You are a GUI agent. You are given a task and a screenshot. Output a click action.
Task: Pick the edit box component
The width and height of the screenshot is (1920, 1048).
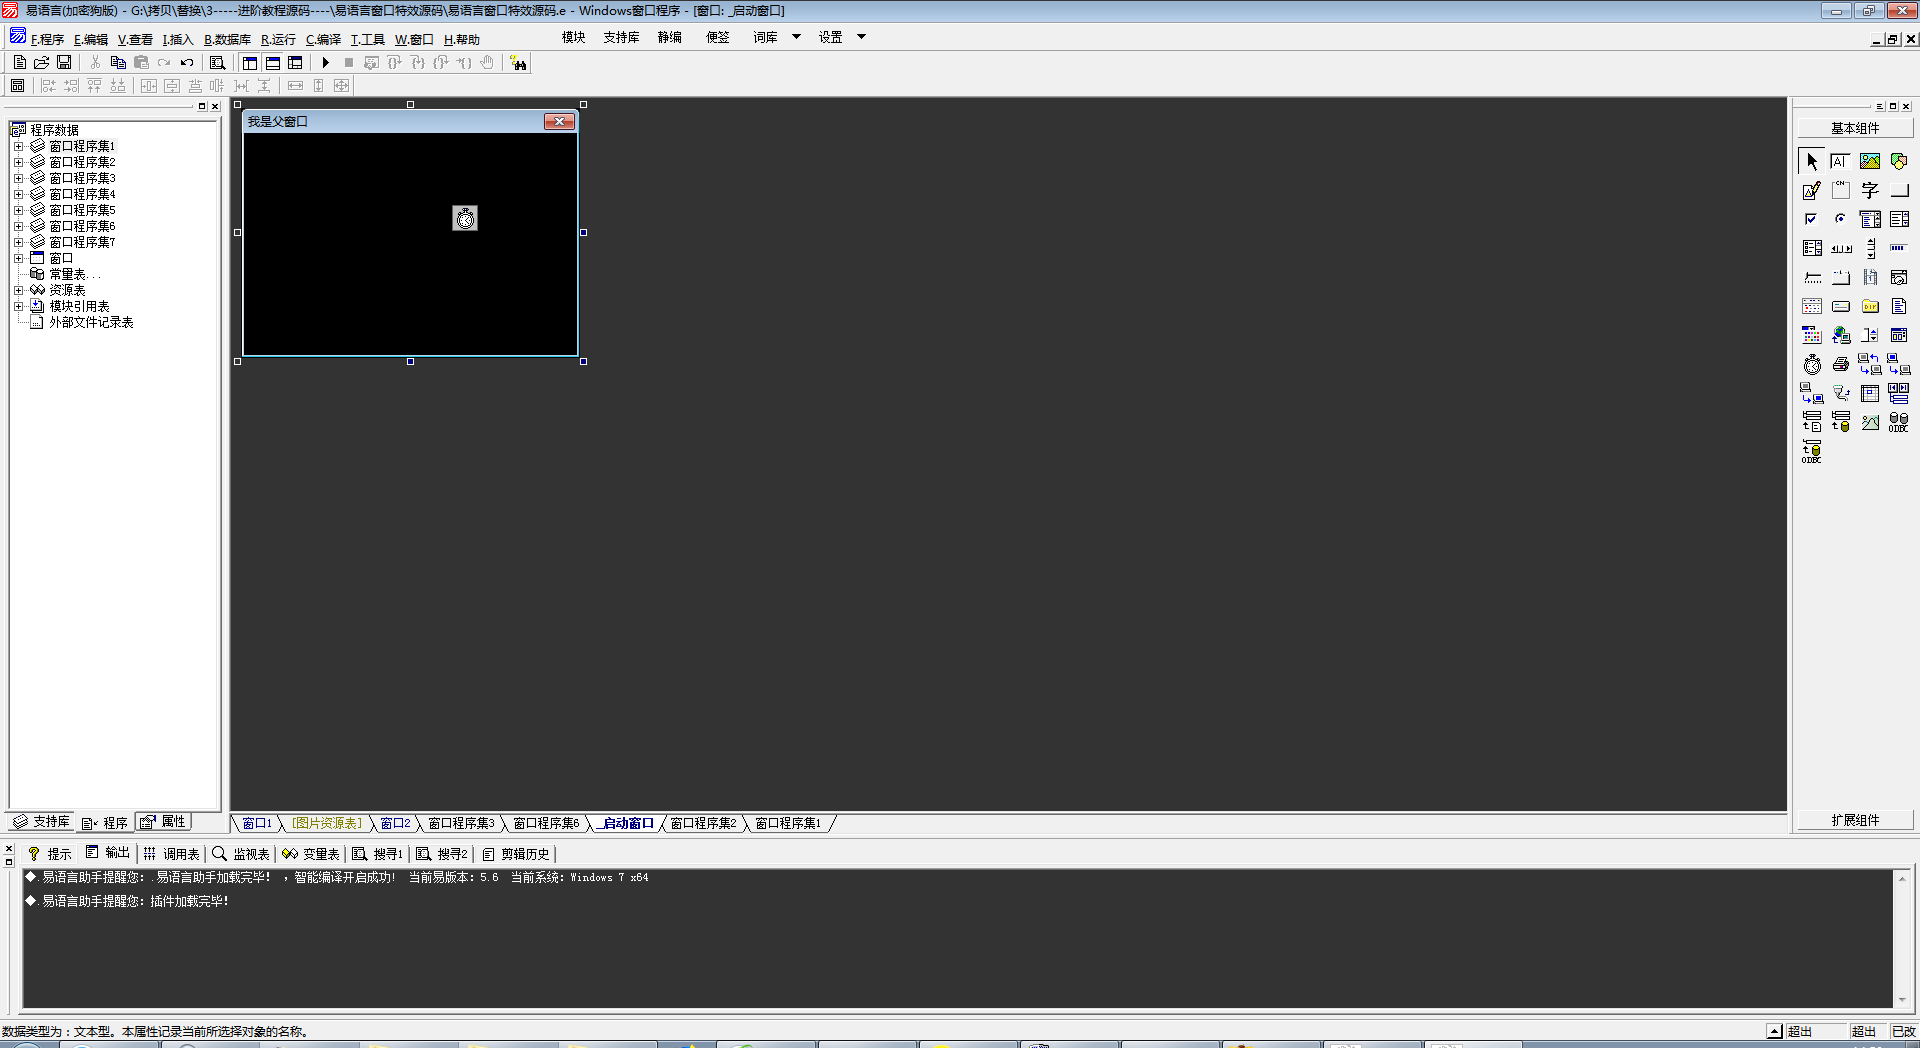tap(1841, 161)
